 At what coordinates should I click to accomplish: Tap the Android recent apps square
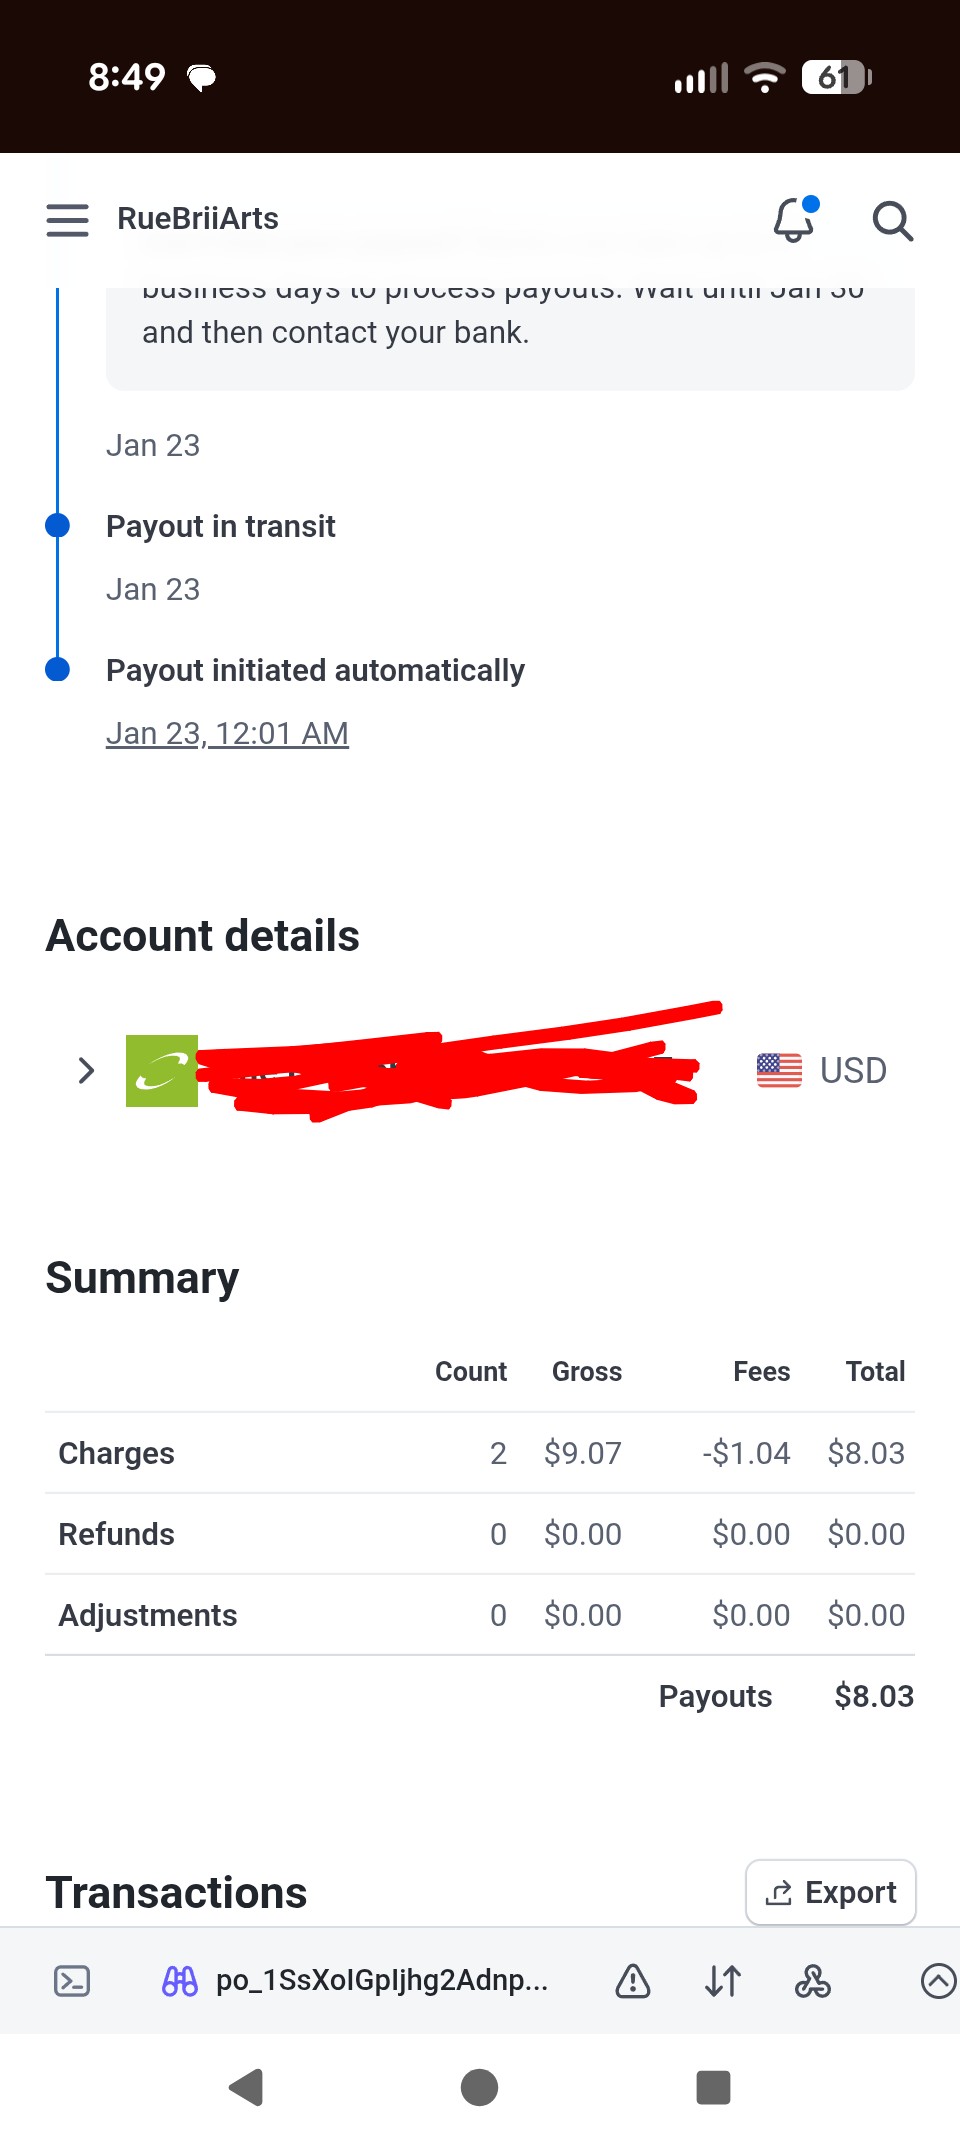713,2087
